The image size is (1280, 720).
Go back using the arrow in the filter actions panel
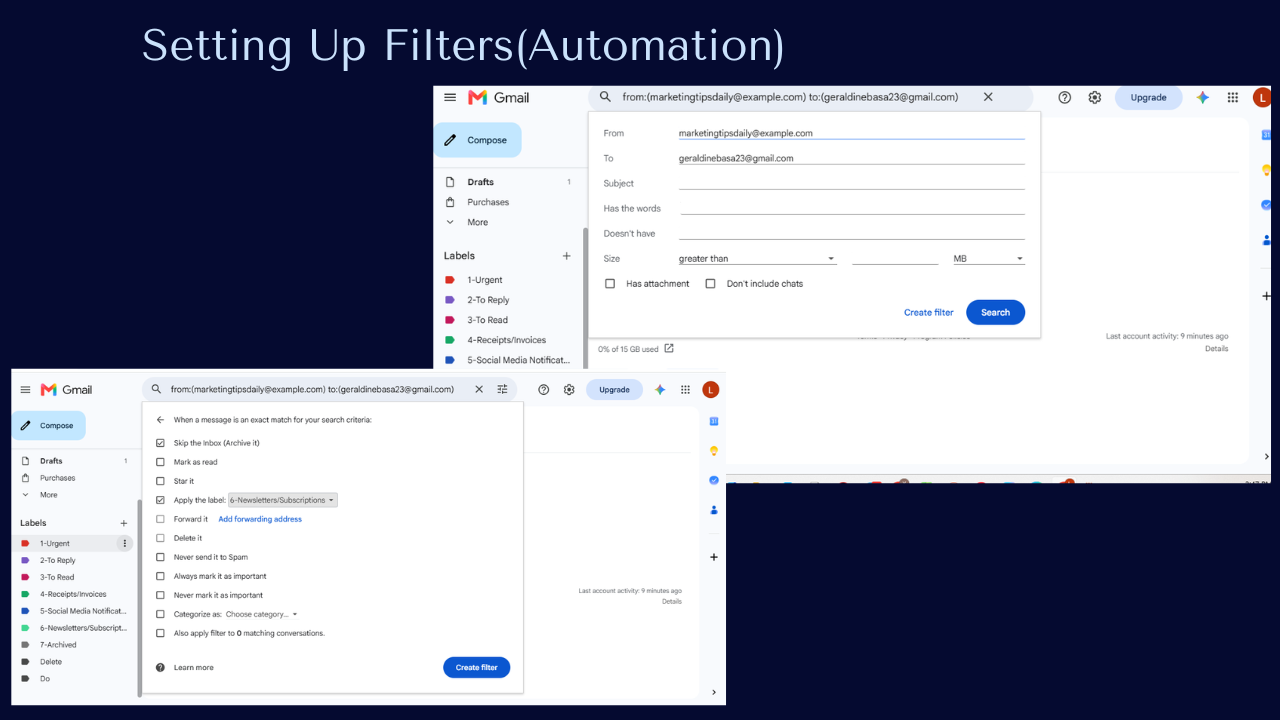point(160,420)
